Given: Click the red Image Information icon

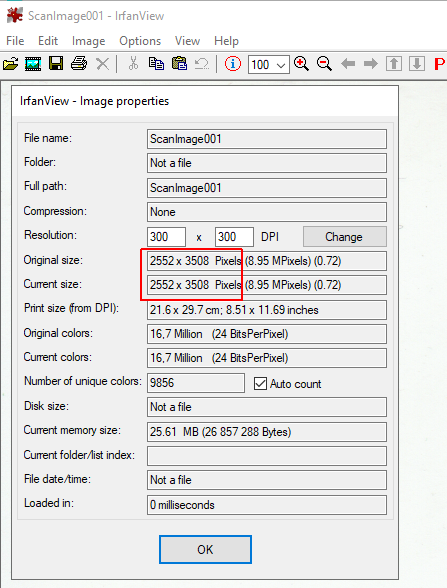Looking at the screenshot, I should coord(233,64).
